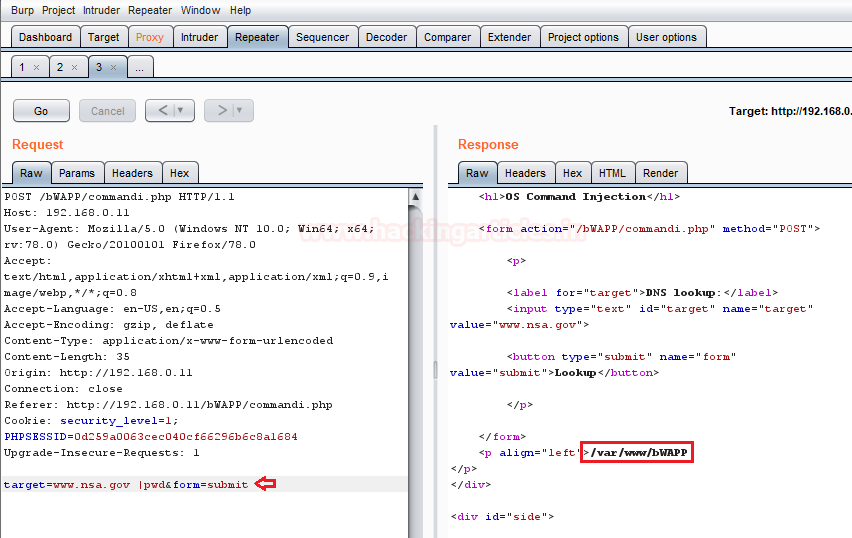Switch to the Proxy tab
The width and height of the screenshot is (852, 538).
(150, 37)
